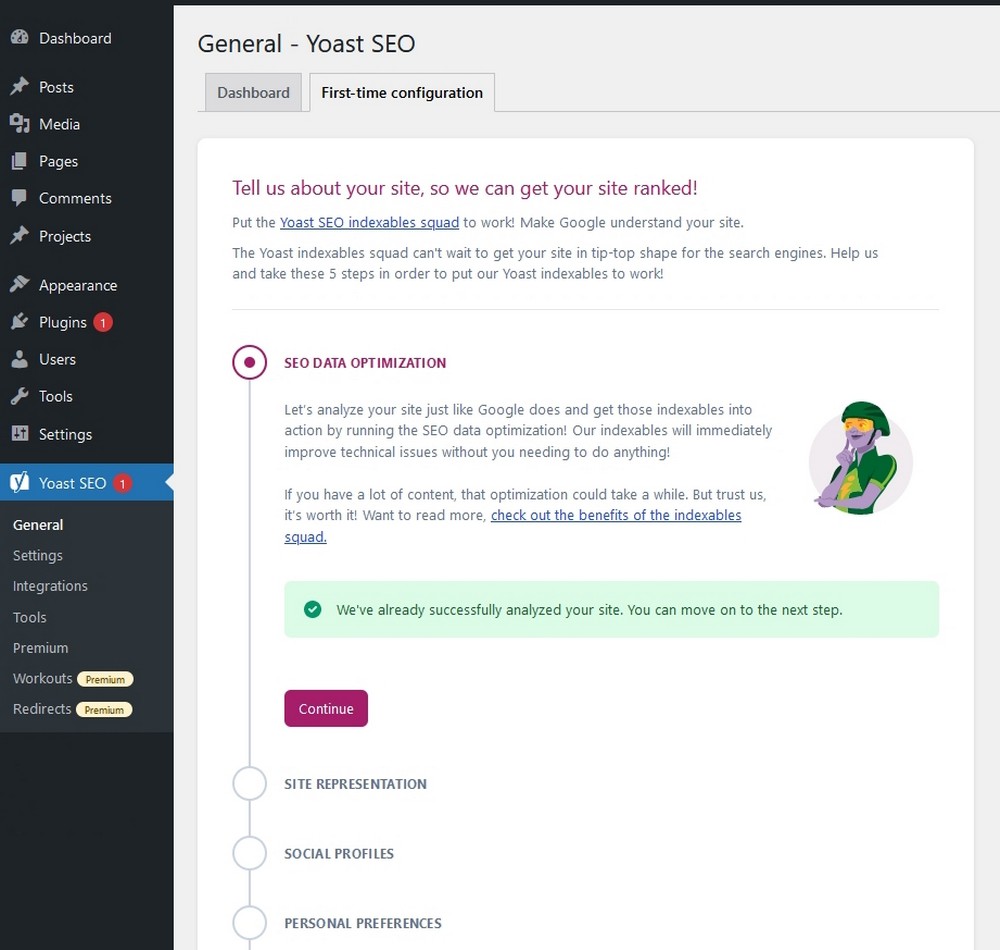Click the Tools wrench icon
Viewport: 1000px width, 950px height.
(19, 396)
